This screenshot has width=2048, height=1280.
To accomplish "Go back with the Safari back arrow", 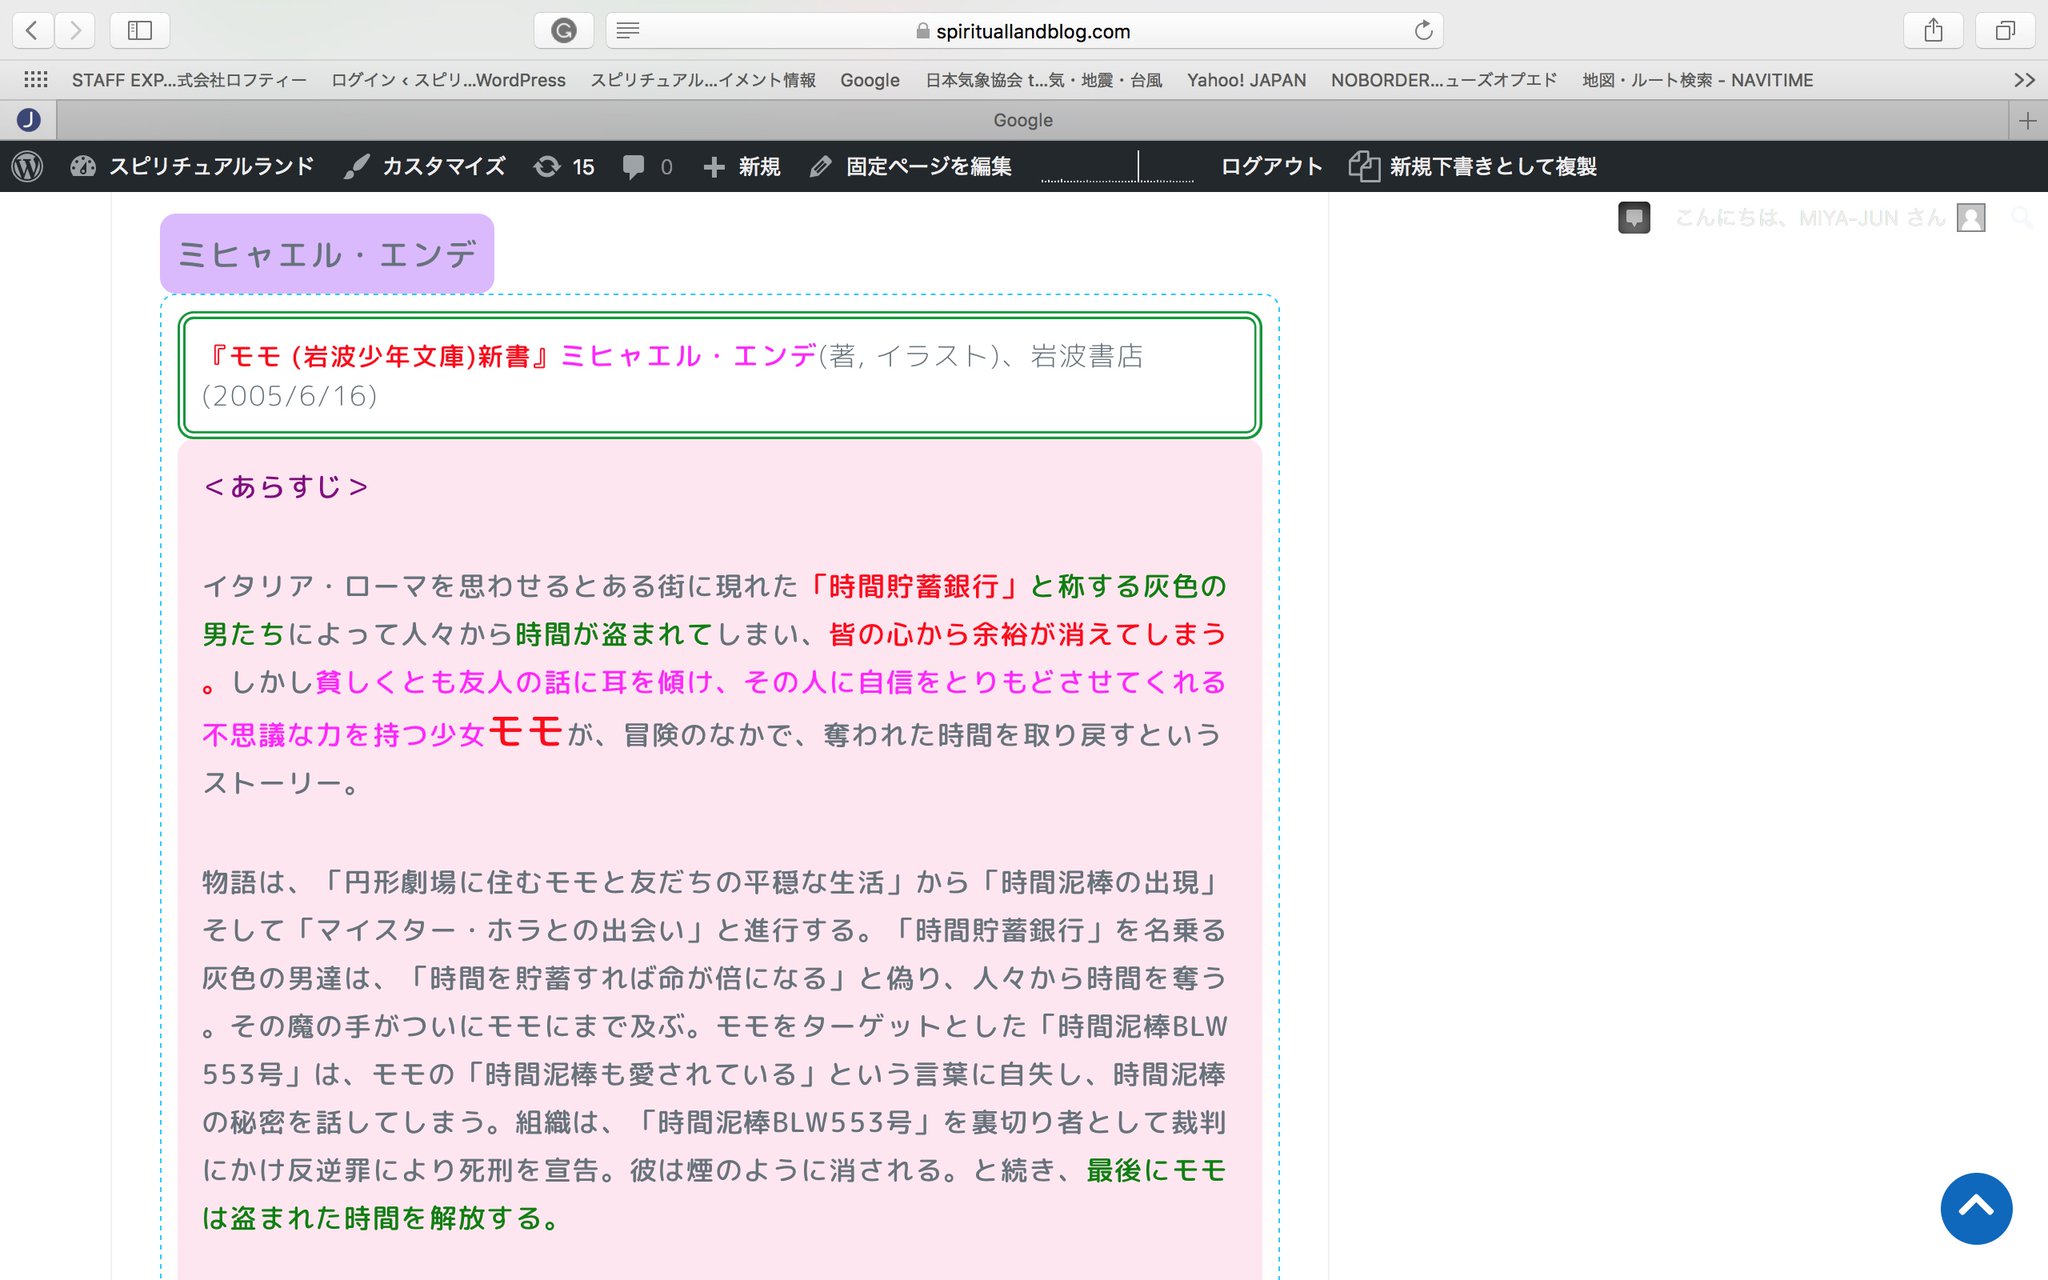I will pyautogui.click(x=32, y=31).
